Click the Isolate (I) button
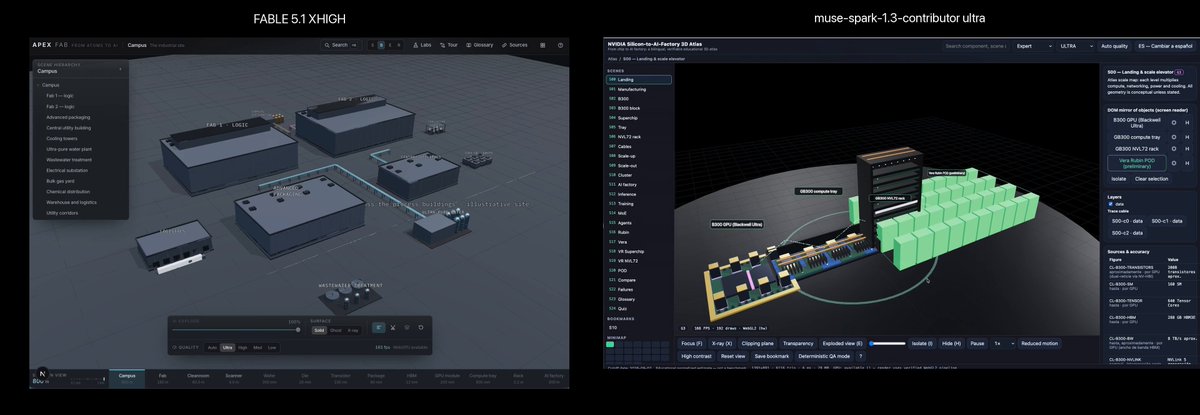1200x415 pixels. point(922,344)
